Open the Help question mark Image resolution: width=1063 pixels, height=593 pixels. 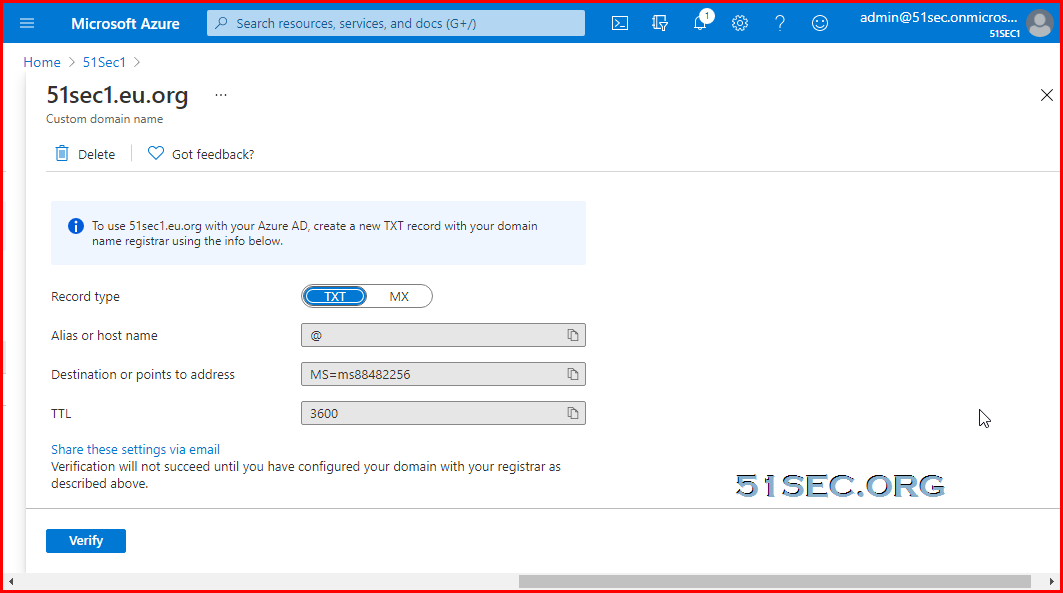(780, 23)
